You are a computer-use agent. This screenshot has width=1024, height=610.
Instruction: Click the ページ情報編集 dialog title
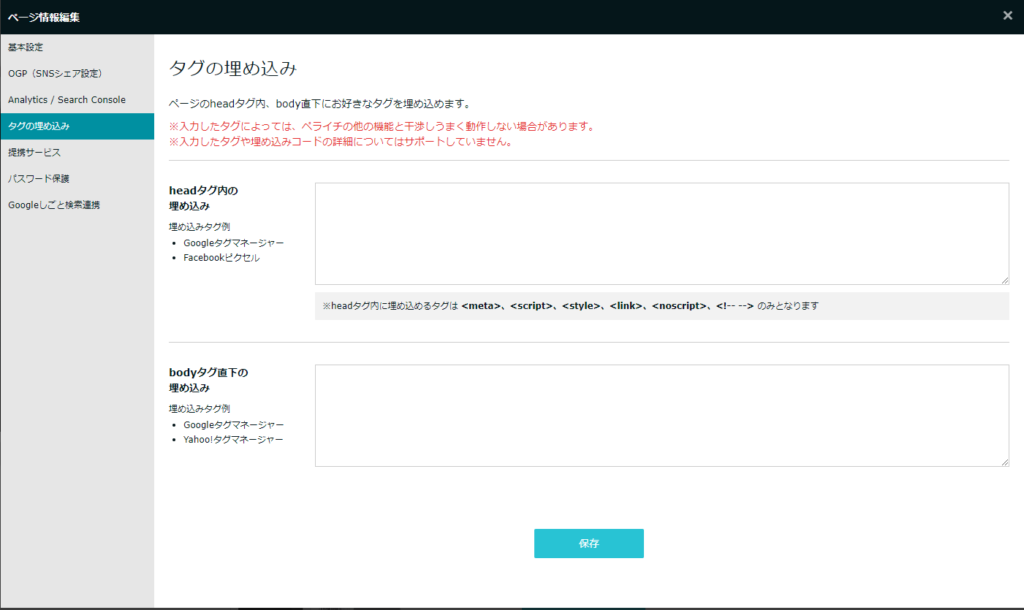click(x=44, y=16)
